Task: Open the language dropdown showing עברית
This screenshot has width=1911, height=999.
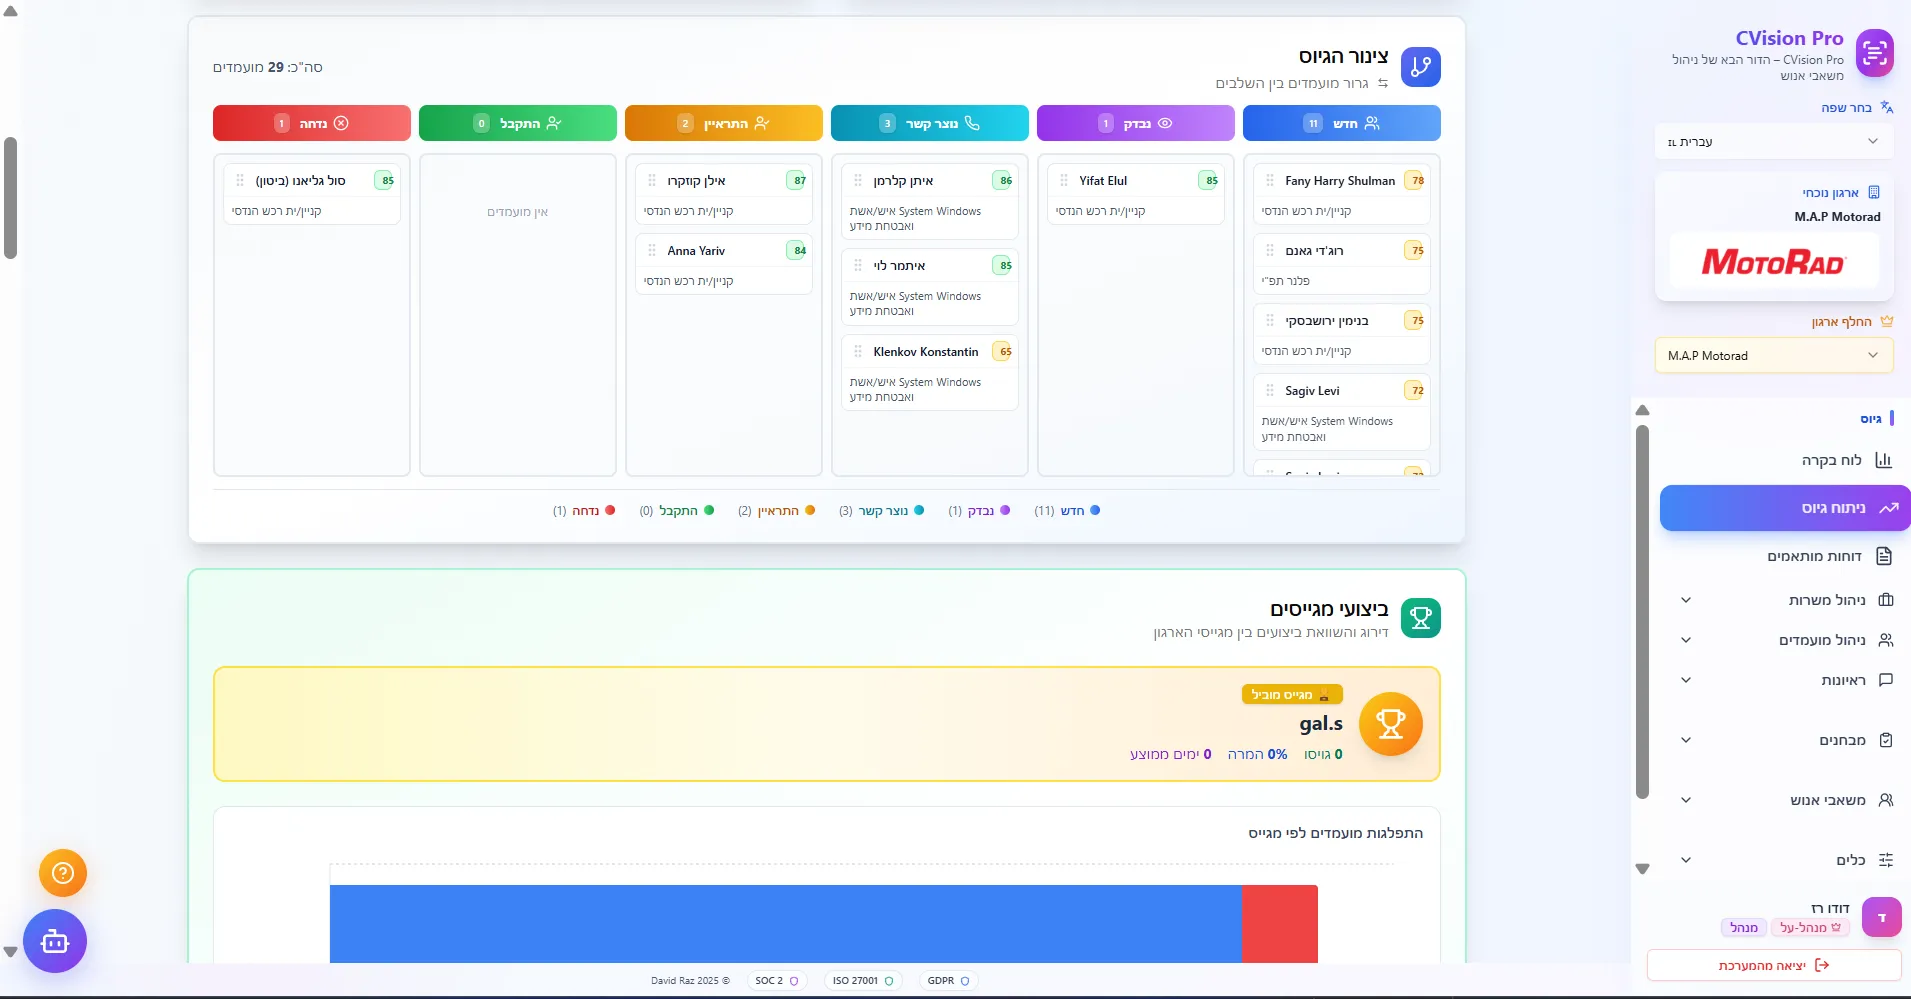Action: (1774, 142)
